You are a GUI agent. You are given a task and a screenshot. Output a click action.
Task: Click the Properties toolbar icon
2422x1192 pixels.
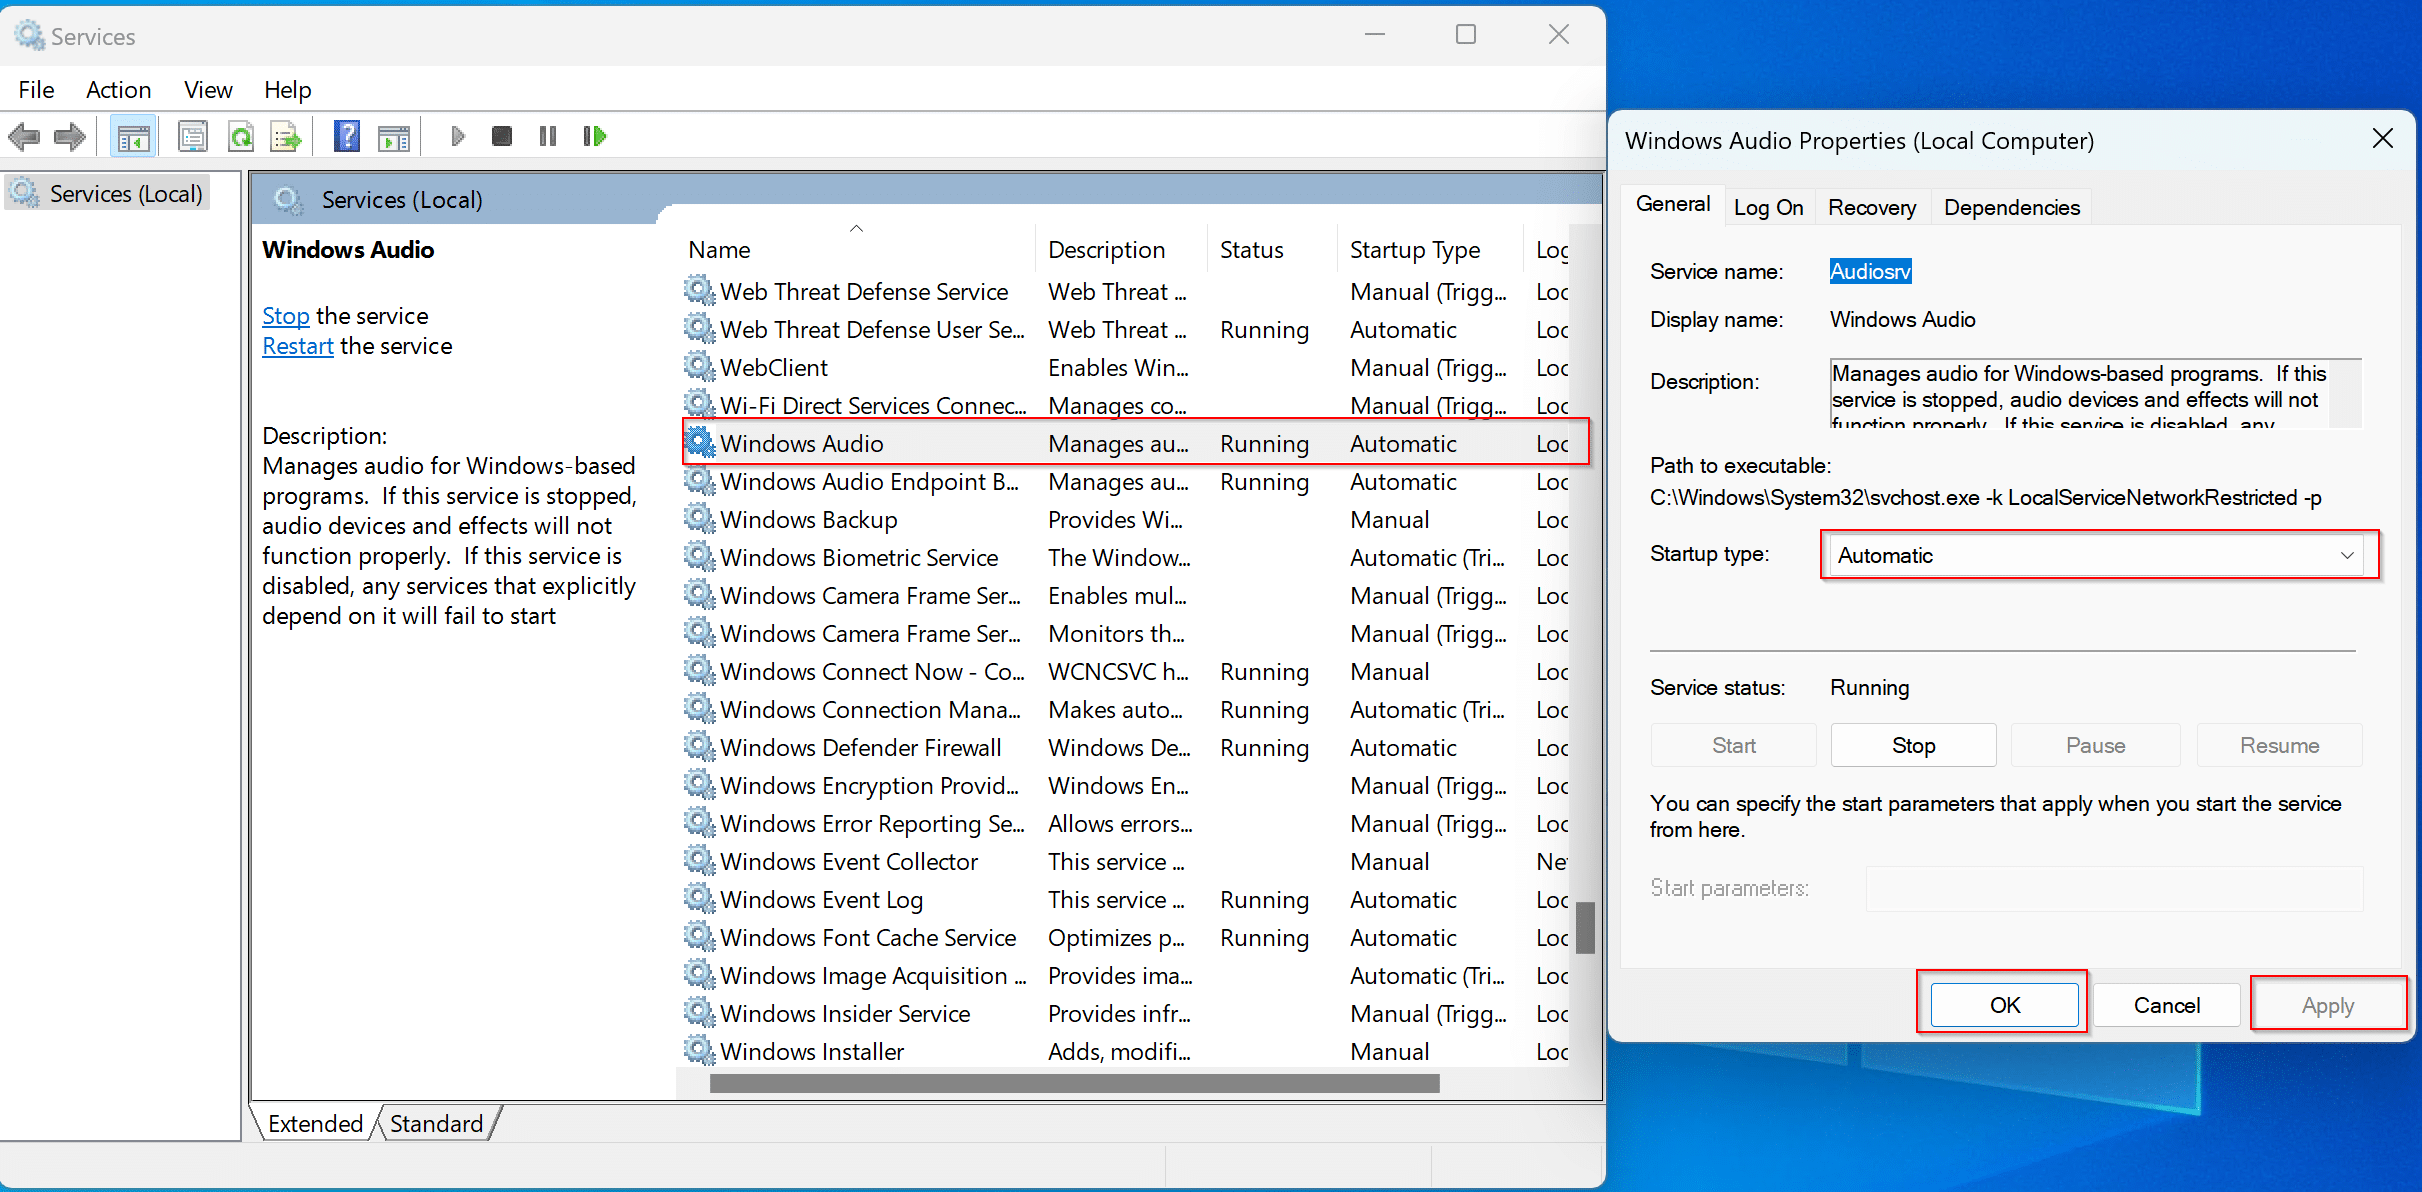coord(192,137)
